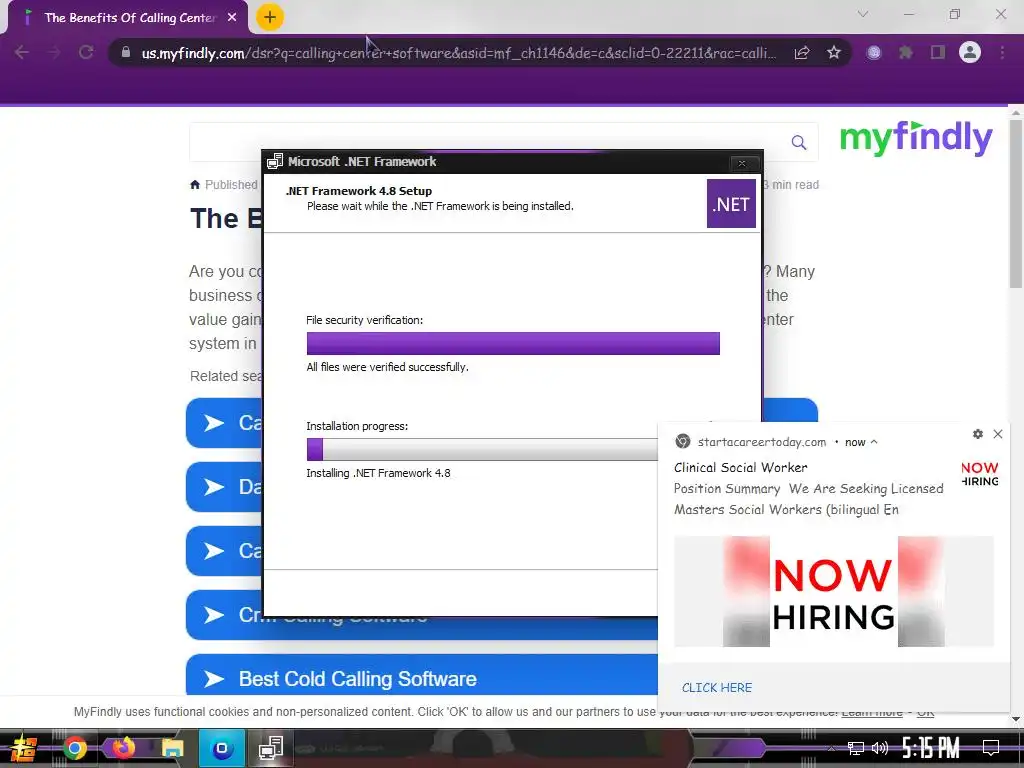Close The Benefits Of Calling Center tab

click(x=232, y=18)
